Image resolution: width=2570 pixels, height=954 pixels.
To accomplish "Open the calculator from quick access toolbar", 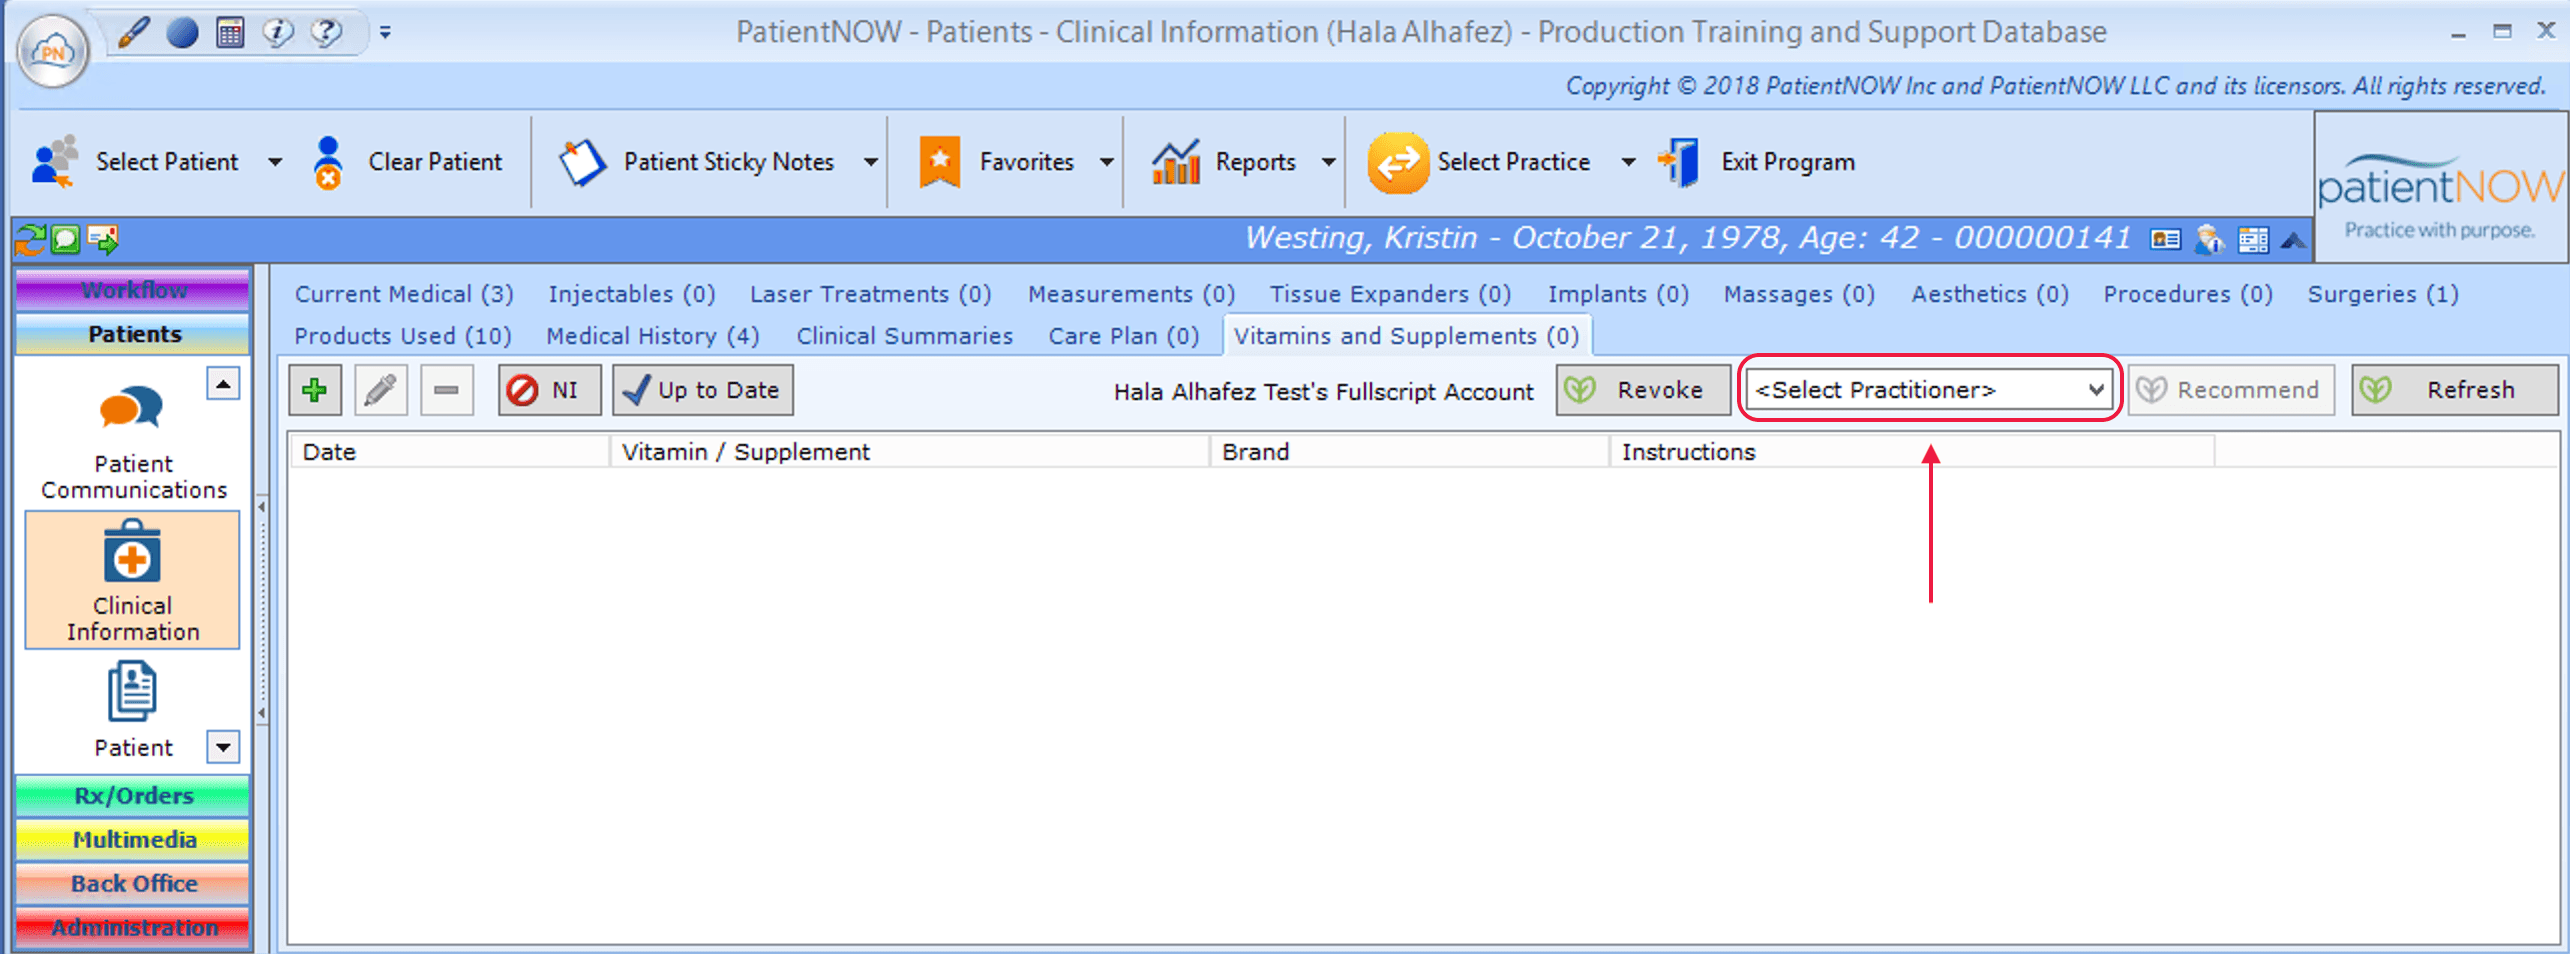I will (x=230, y=33).
